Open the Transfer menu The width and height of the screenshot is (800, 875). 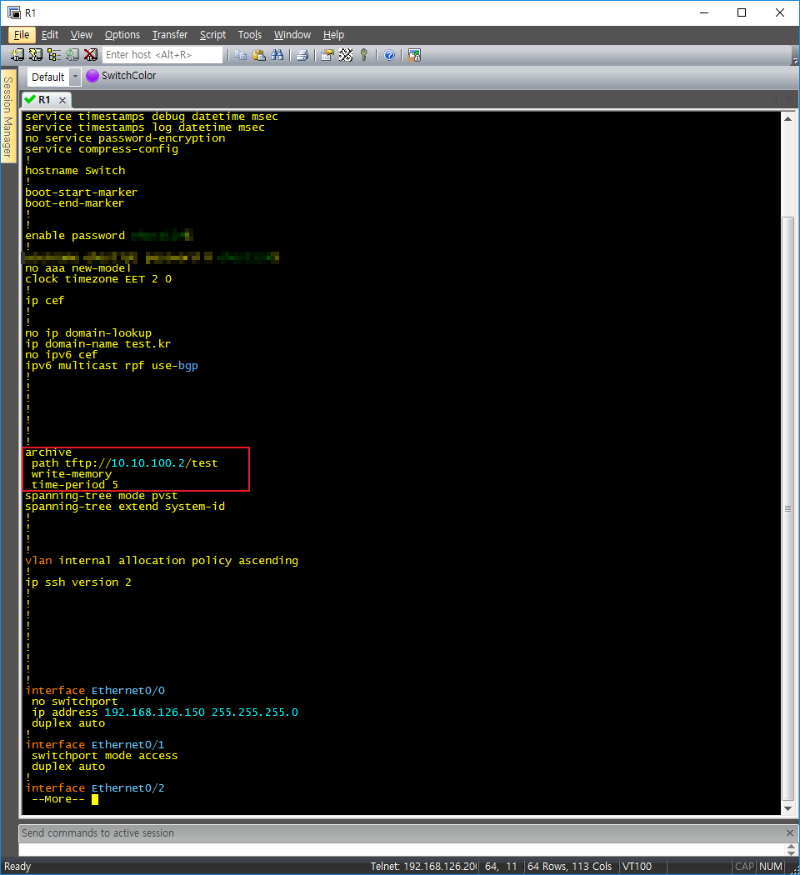tap(169, 35)
